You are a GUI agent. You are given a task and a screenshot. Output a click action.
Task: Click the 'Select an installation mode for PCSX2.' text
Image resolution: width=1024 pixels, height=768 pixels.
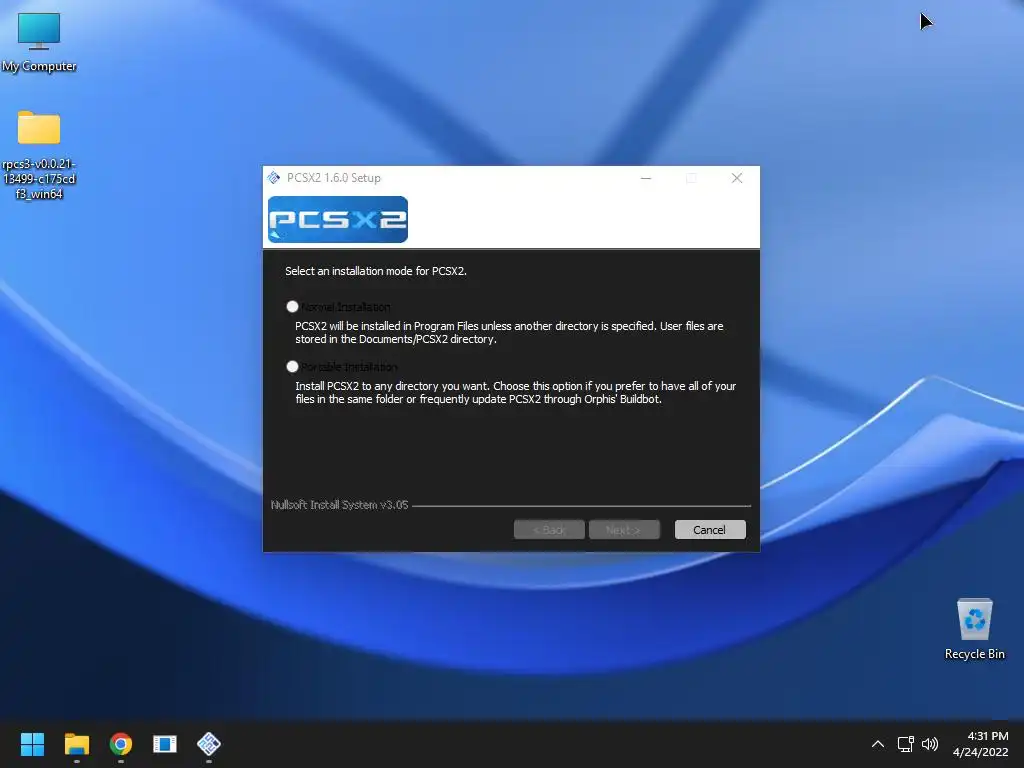coord(376,271)
